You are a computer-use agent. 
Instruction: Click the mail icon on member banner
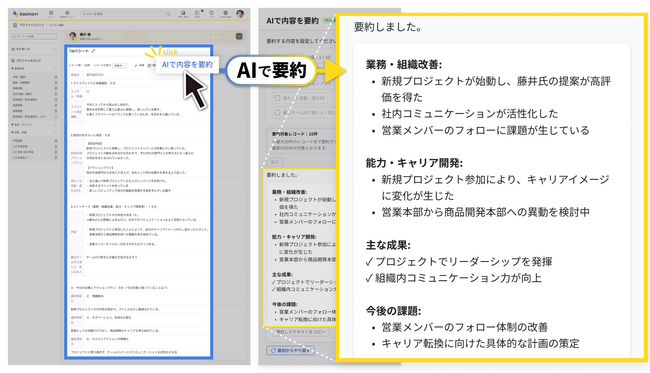pyautogui.click(x=239, y=36)
